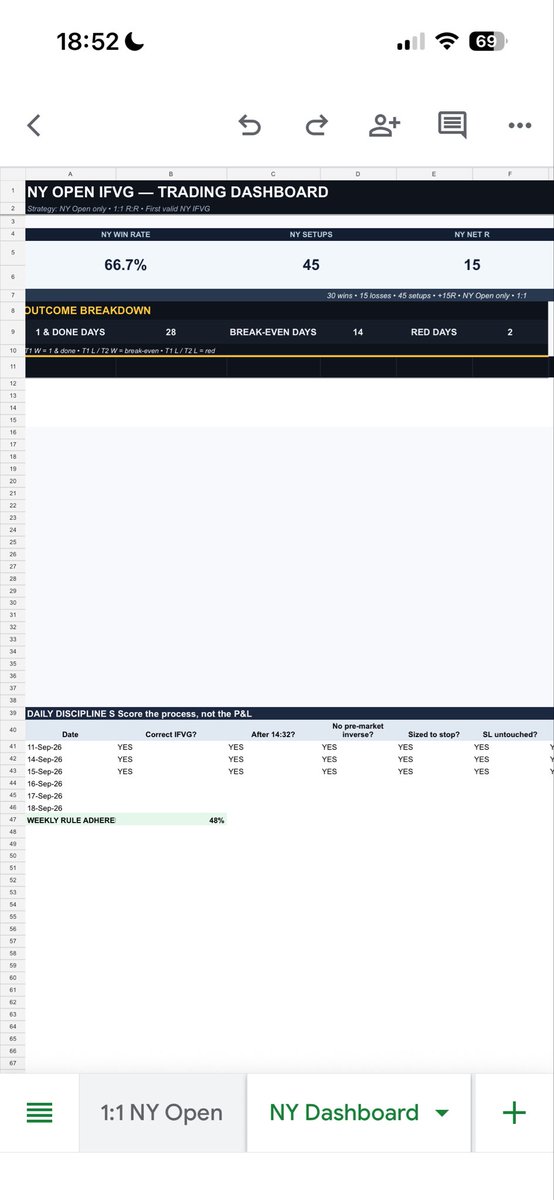The image size is (554, 1200).
Task: Open the three-dot more menu
Action: (519, 126)
